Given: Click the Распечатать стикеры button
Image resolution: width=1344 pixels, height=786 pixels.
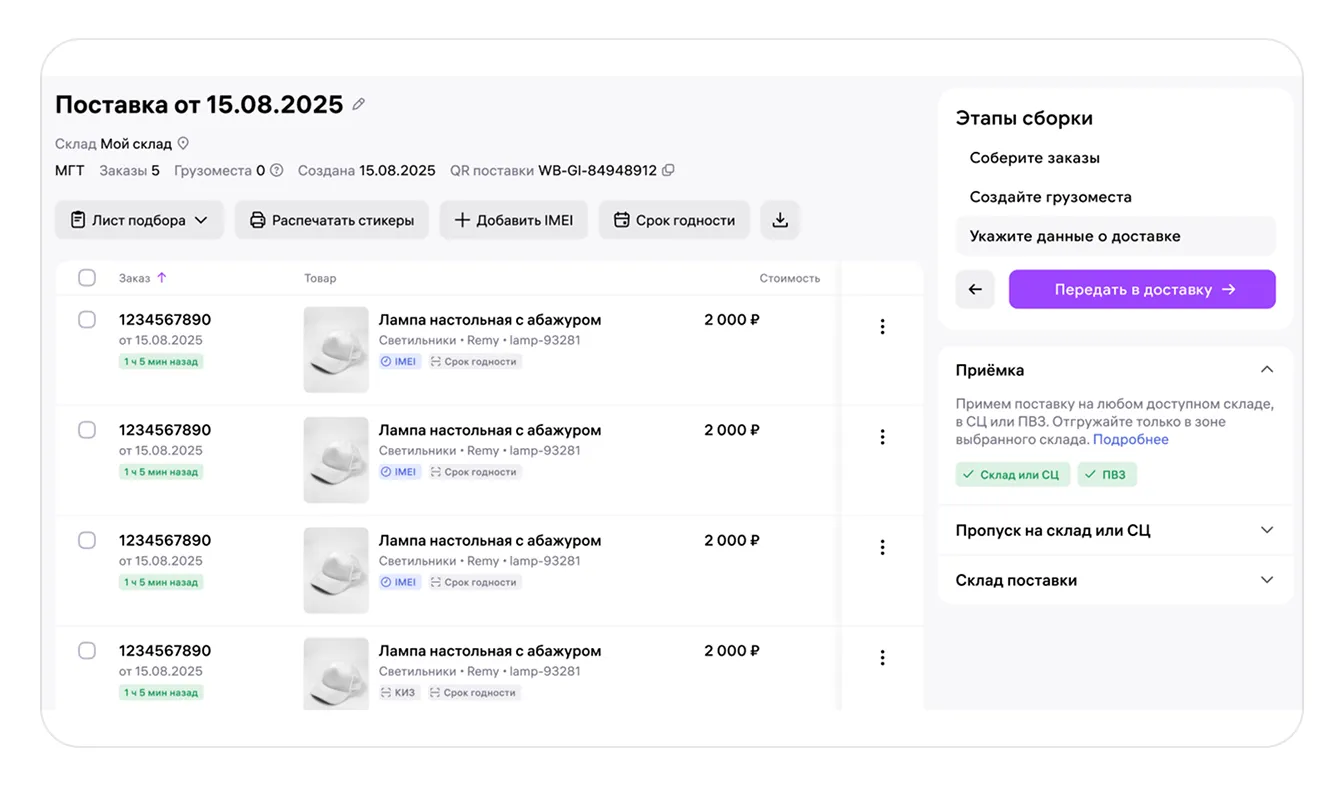Looking at the screenshot, I should click(332, 220).
